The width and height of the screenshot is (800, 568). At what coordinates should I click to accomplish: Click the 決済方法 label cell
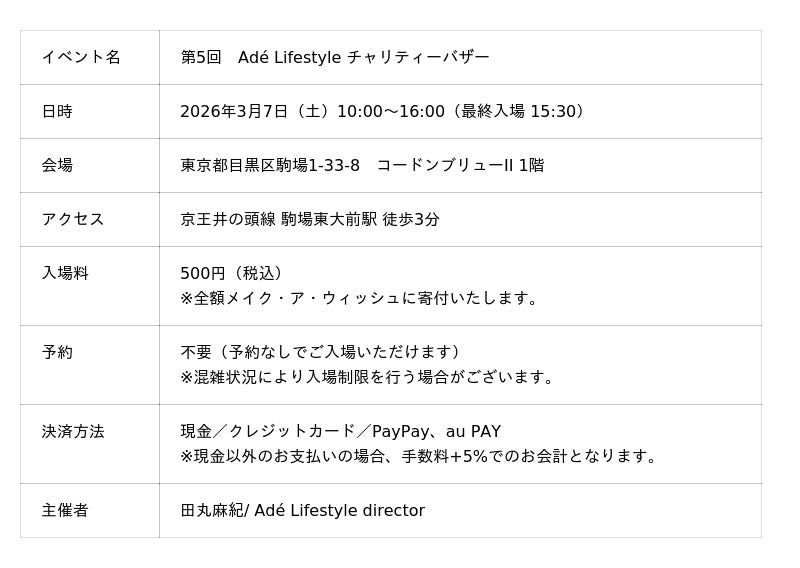tap(73, 431)
